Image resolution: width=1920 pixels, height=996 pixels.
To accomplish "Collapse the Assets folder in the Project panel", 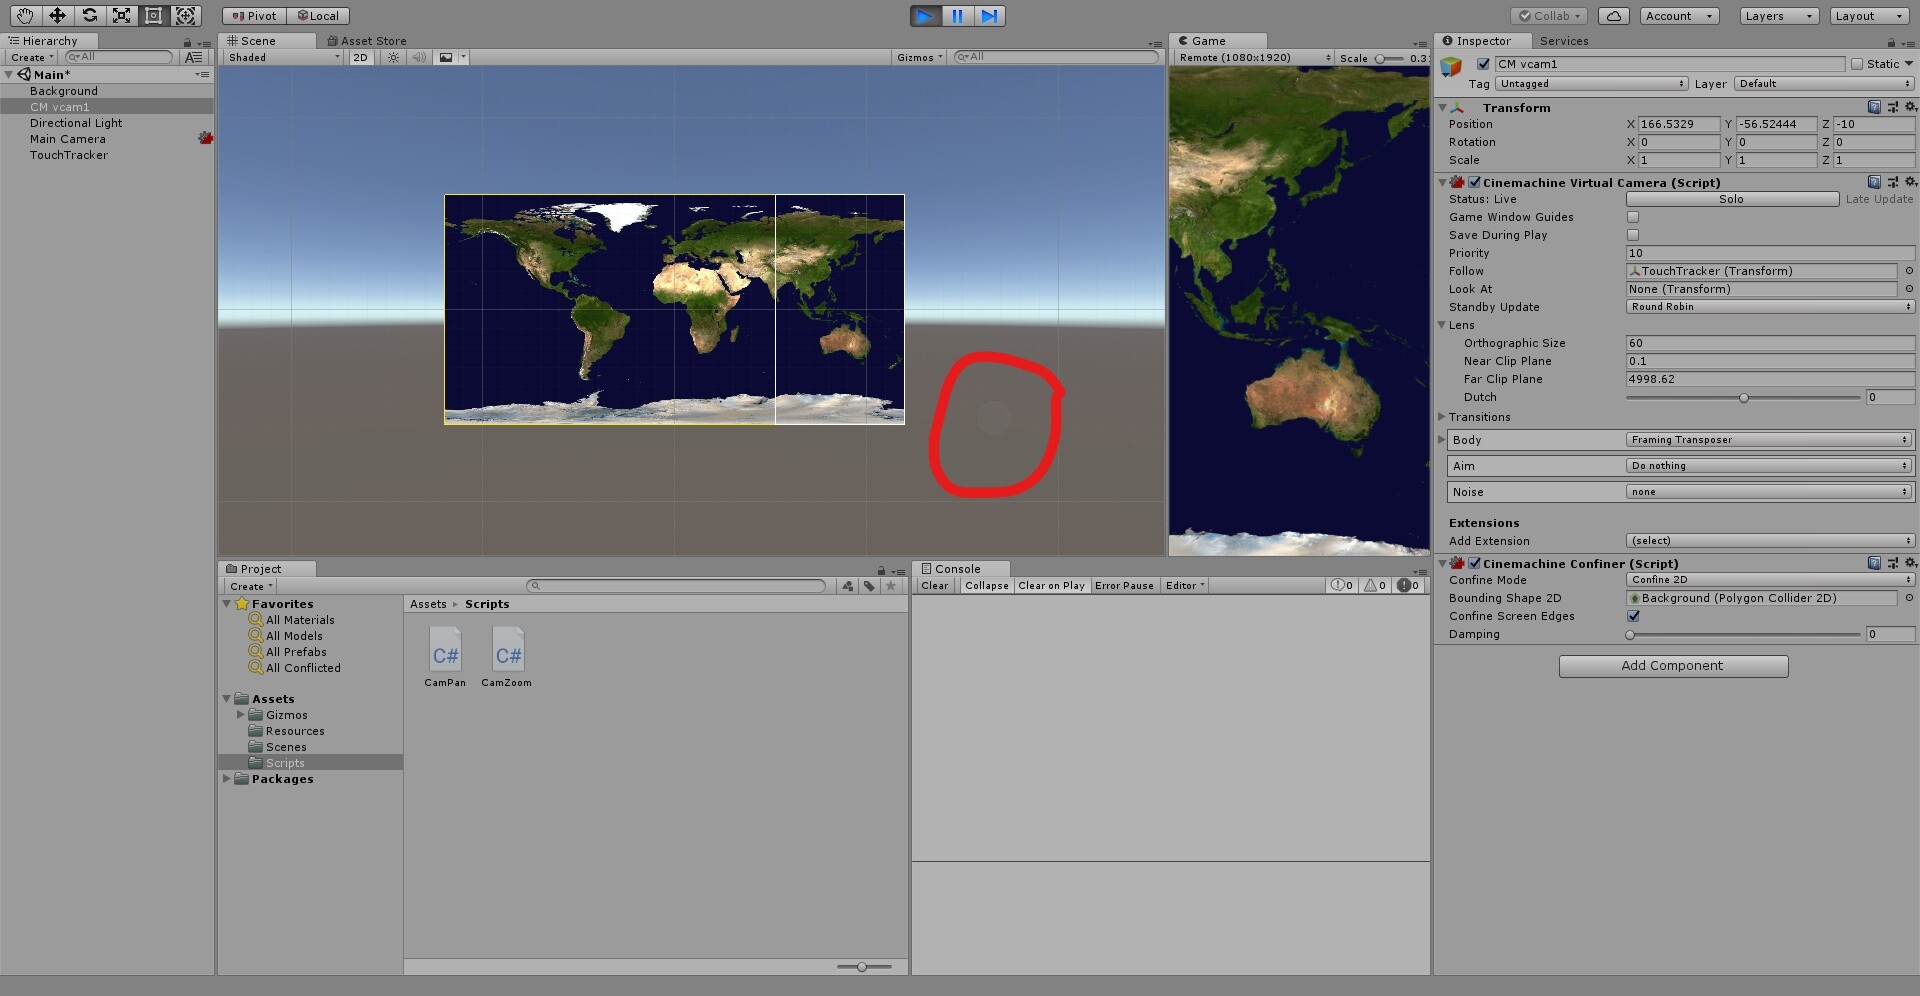I will 227,698.
